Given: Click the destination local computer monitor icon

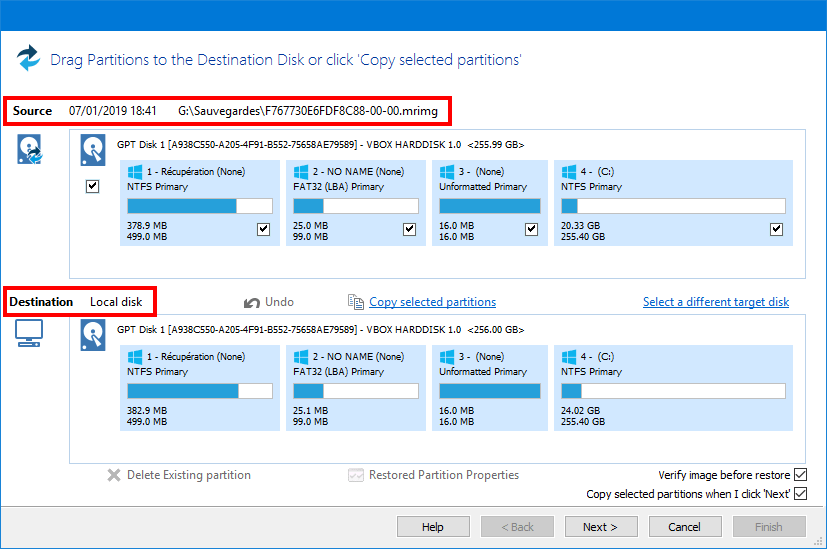Looking at the screenshot, I should 29,333.
